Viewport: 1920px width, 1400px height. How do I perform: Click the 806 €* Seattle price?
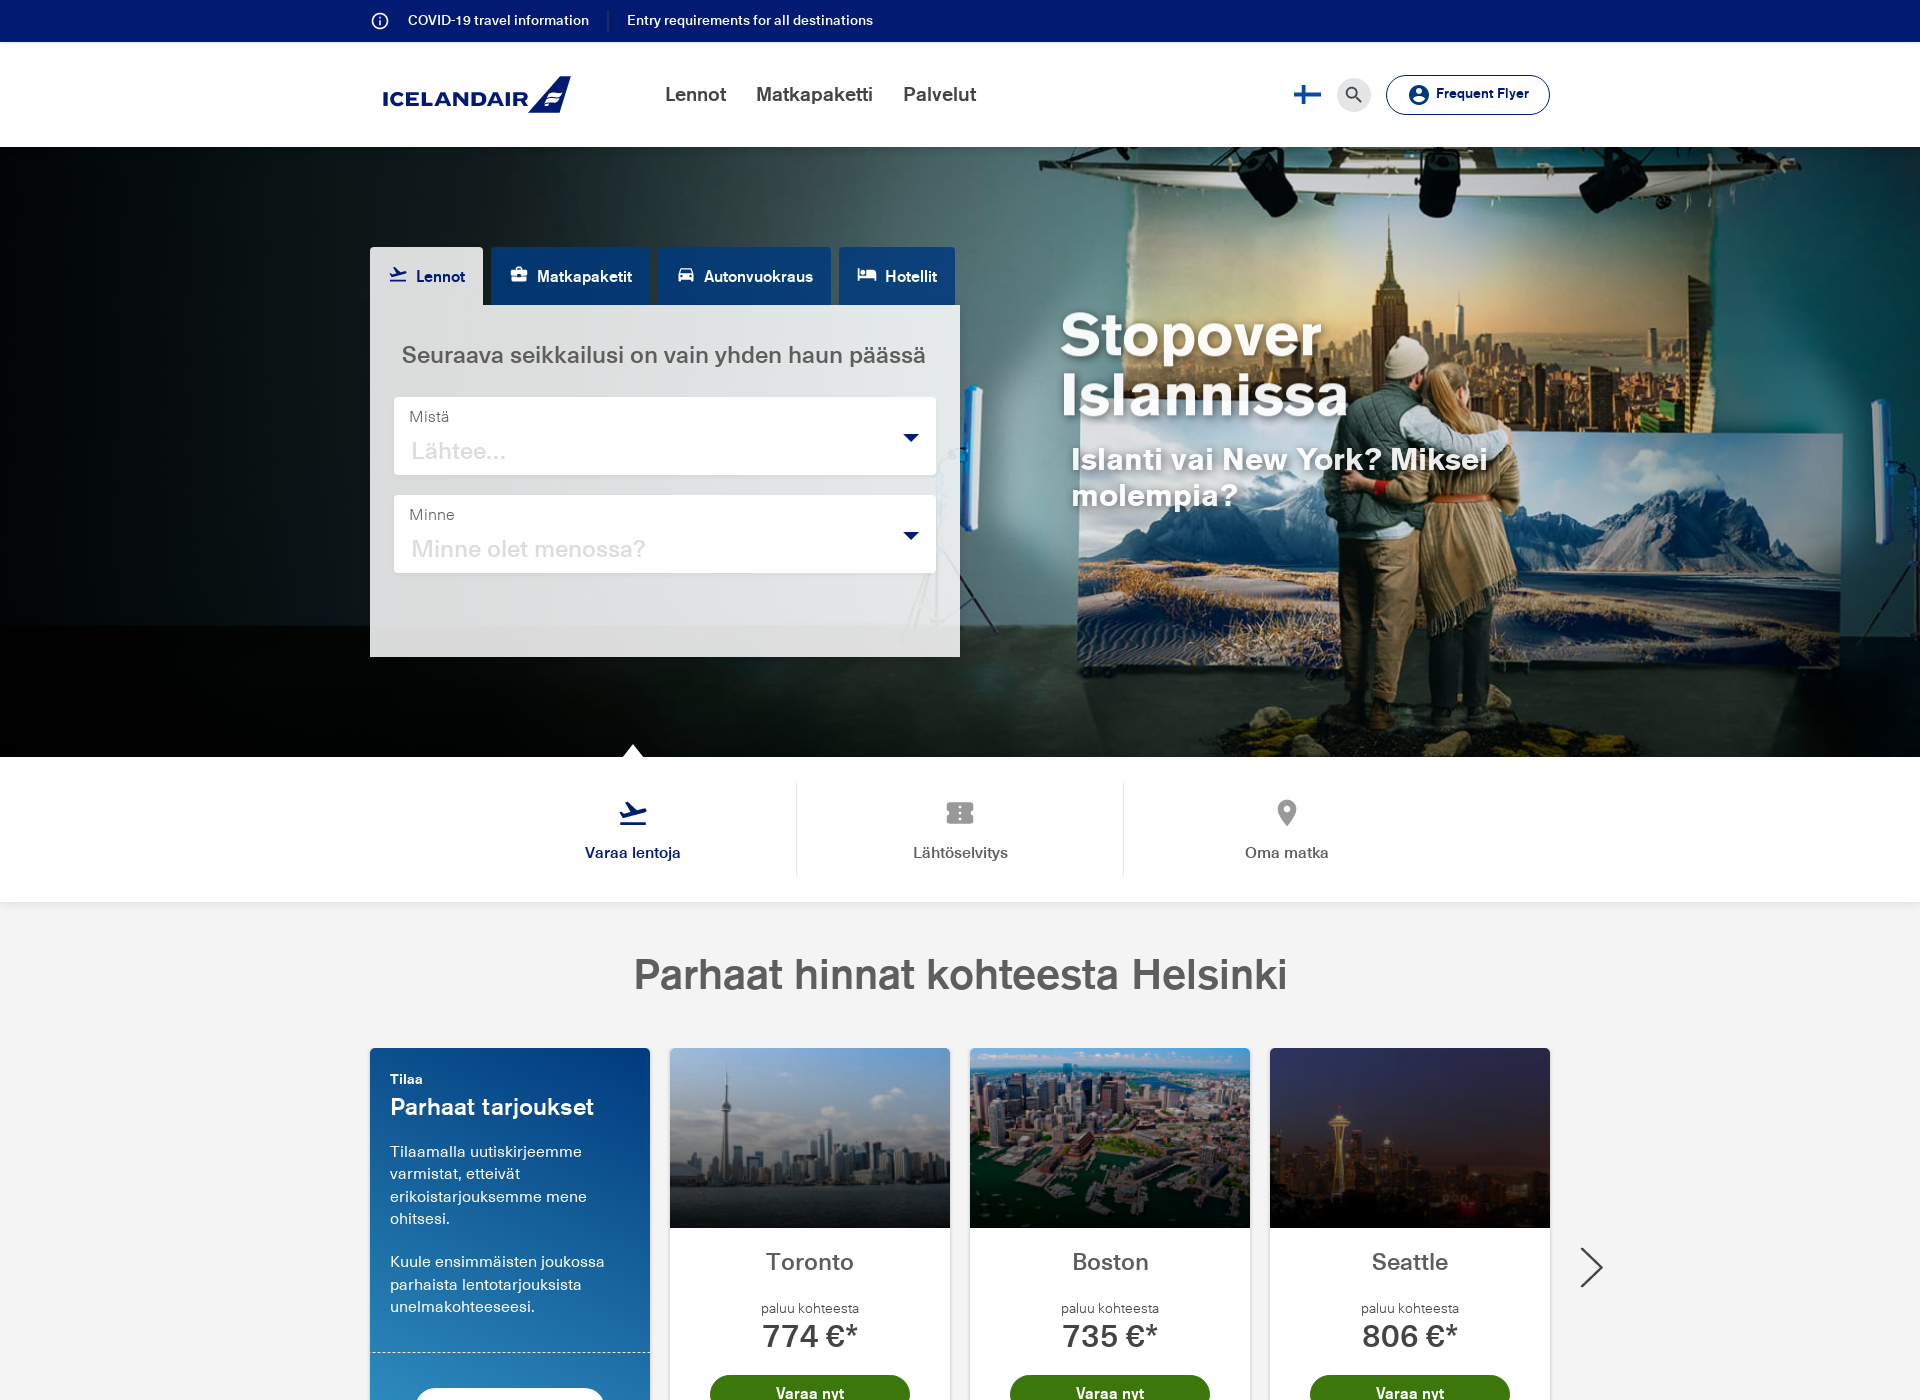(1410, 1336)
